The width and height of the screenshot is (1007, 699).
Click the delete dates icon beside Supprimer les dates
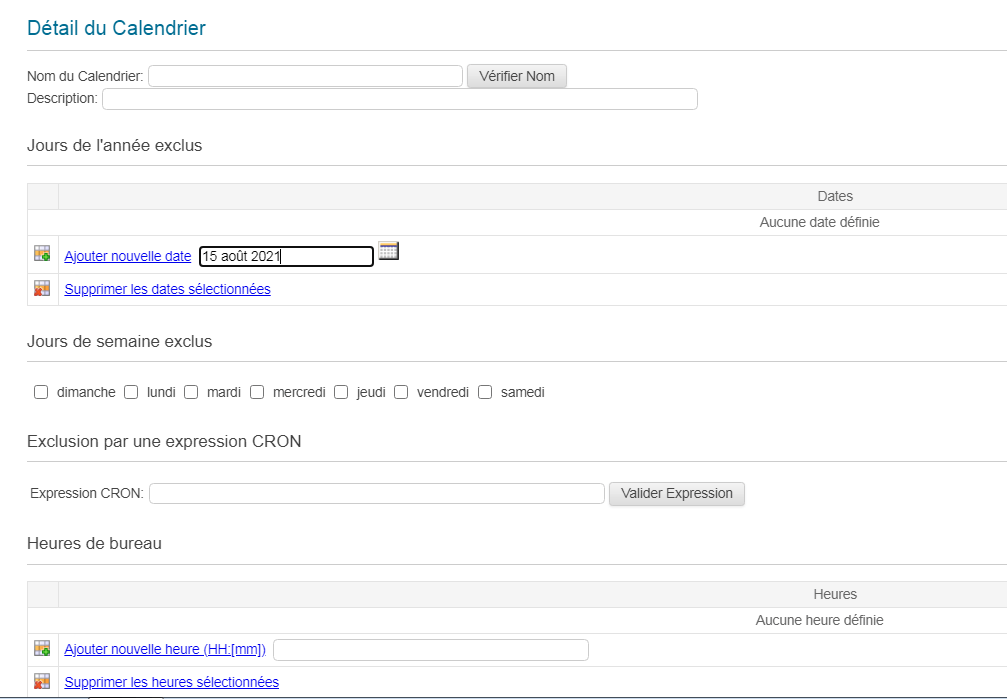[x=42, y=288]
